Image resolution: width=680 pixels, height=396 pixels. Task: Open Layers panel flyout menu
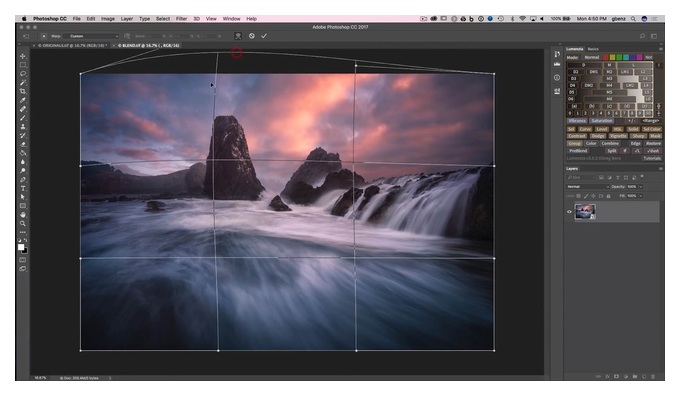coord(660,169)
